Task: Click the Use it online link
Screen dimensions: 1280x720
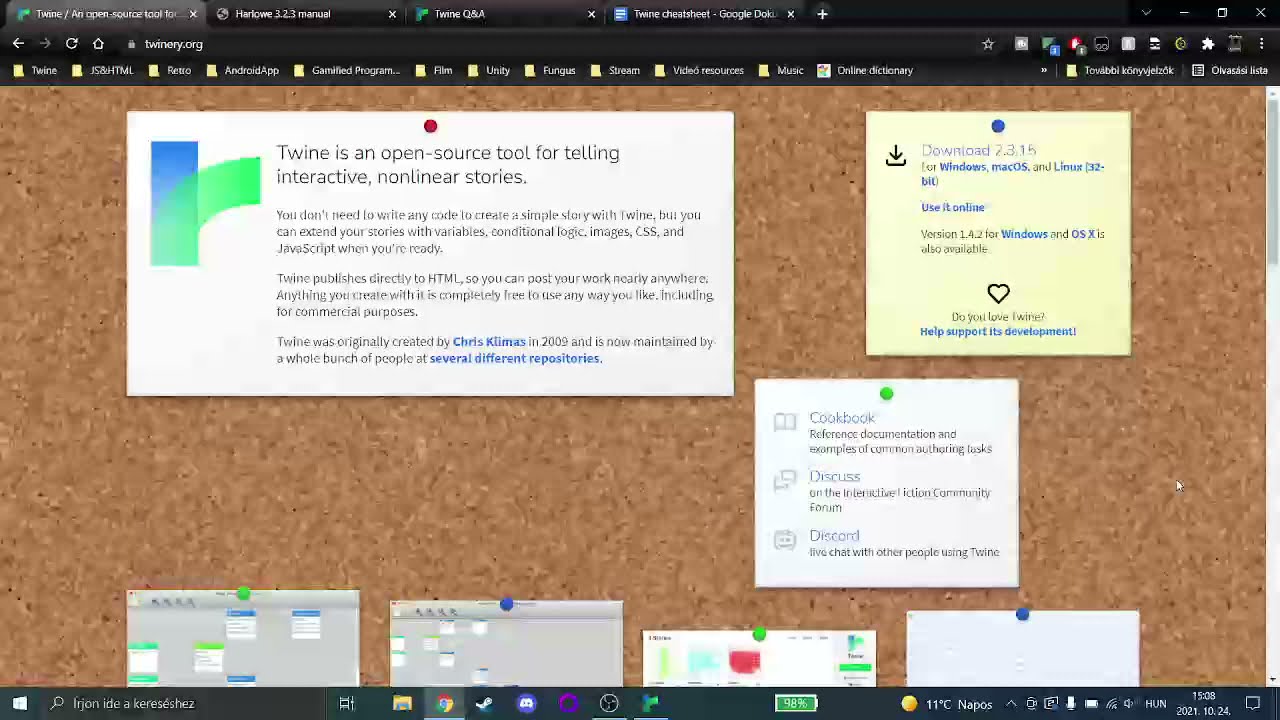Action: click(952, 207)
